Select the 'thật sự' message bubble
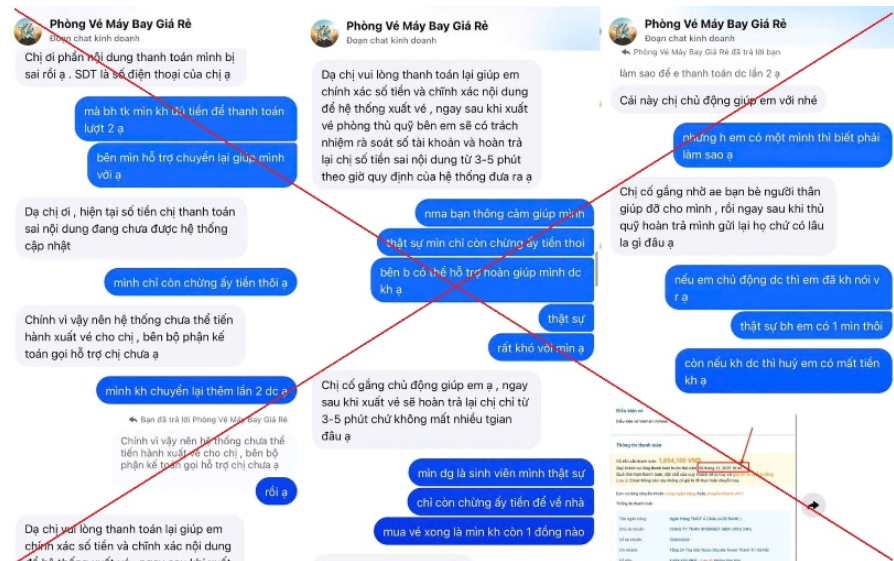Viewport: 894px width, 561px height. click(x=566, y=319)
